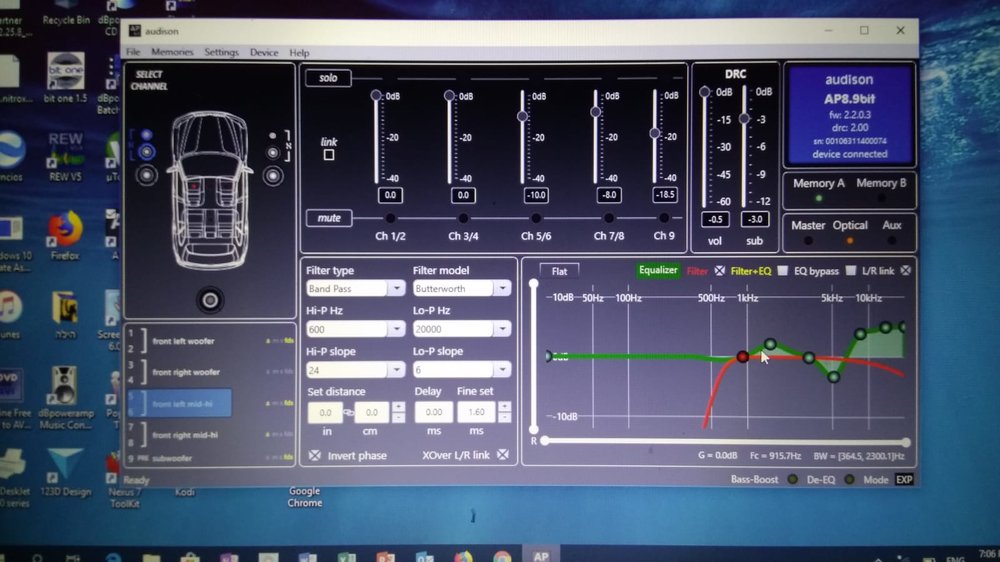Toggle the EQ L/R link checkbox

coord(906,270)
